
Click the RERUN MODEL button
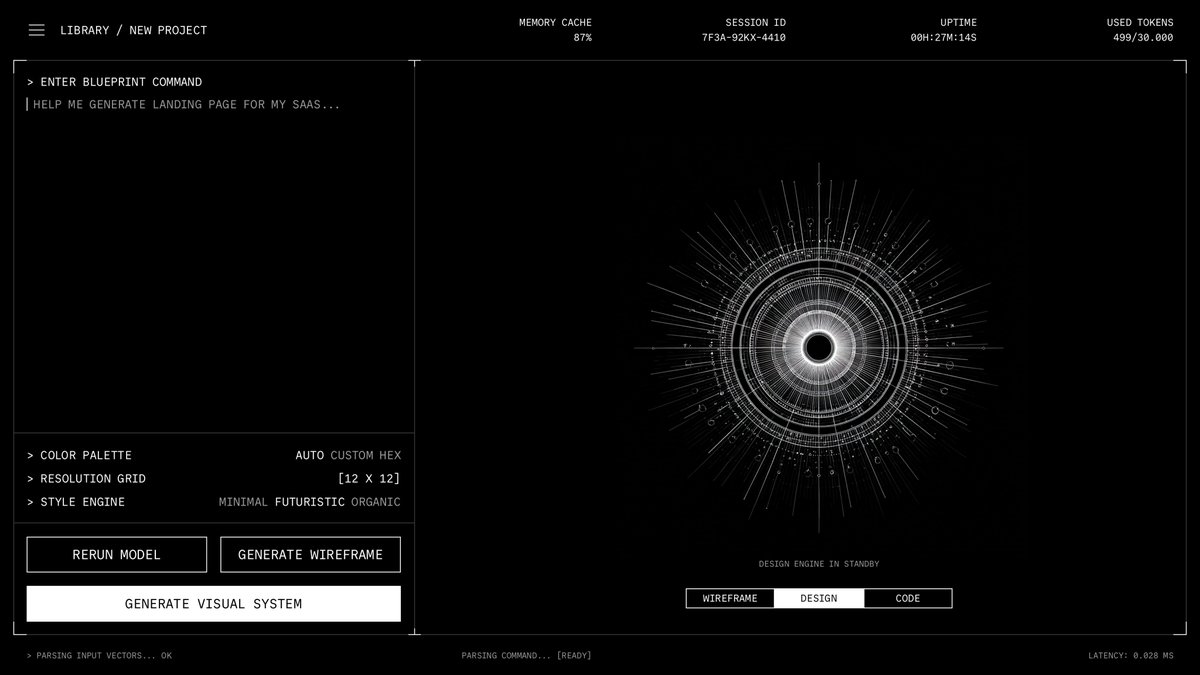click(117, 554)
